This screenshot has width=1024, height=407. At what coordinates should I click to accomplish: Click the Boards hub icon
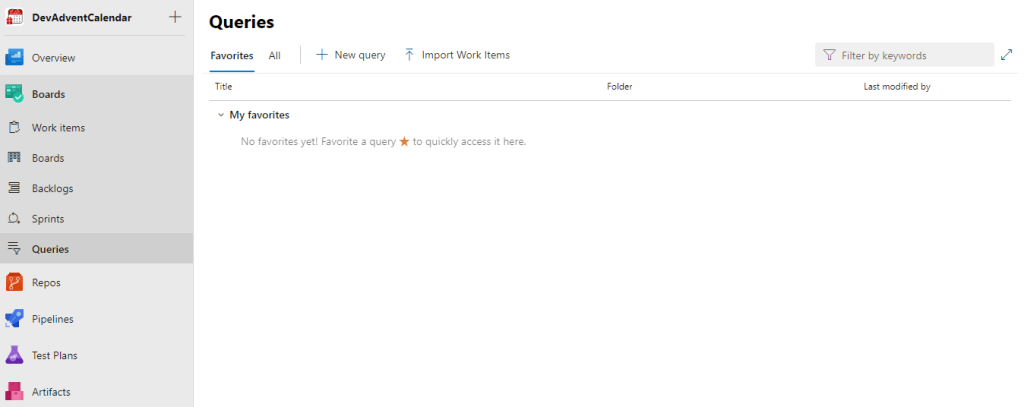click(x=15, y=94)
